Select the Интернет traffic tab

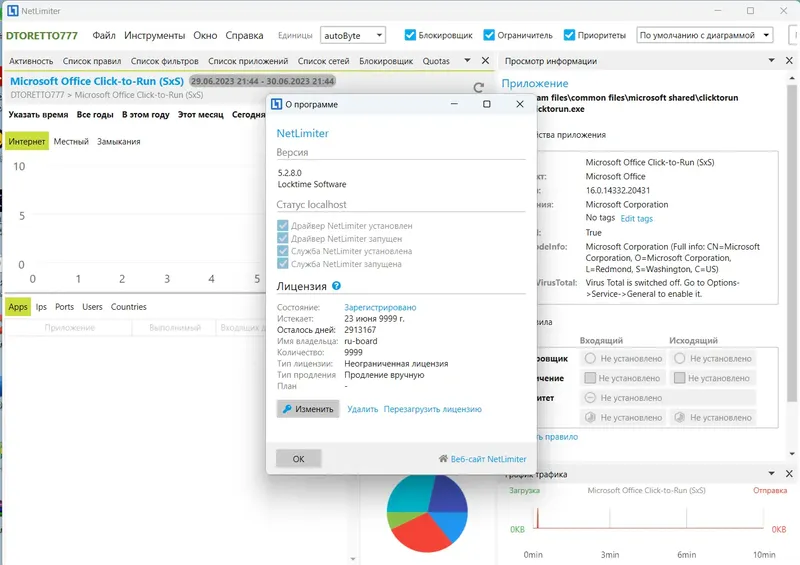click(27, 141)
